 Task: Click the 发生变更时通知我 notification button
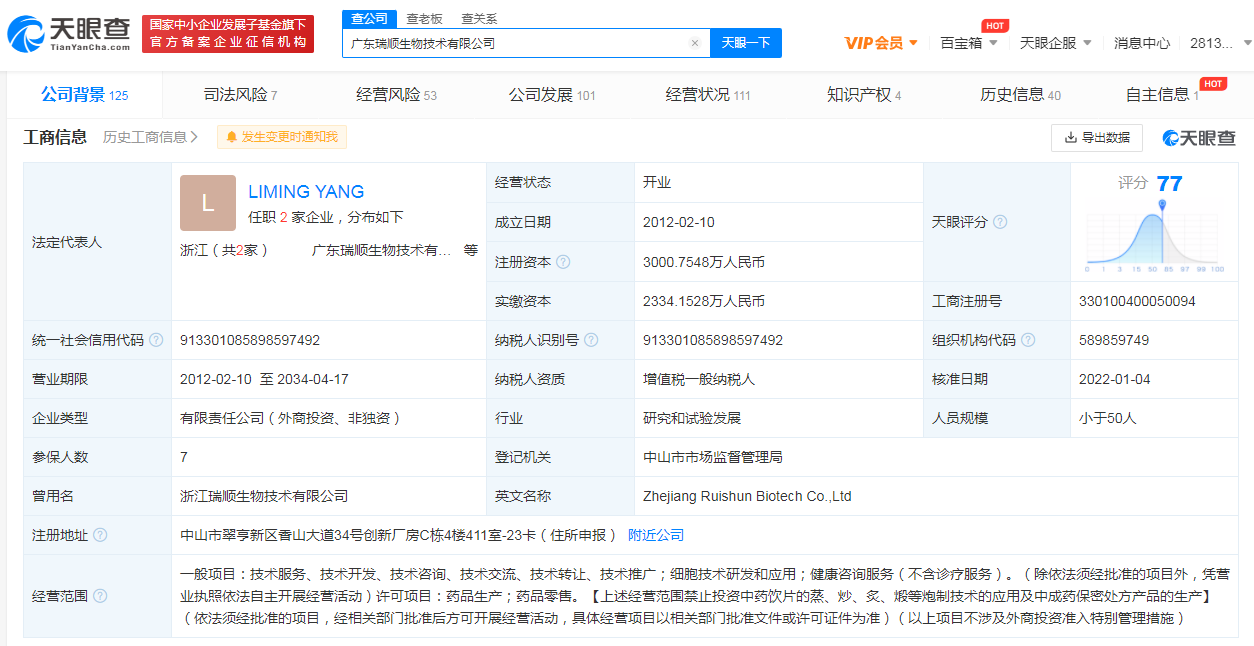[x=282, y=137]
